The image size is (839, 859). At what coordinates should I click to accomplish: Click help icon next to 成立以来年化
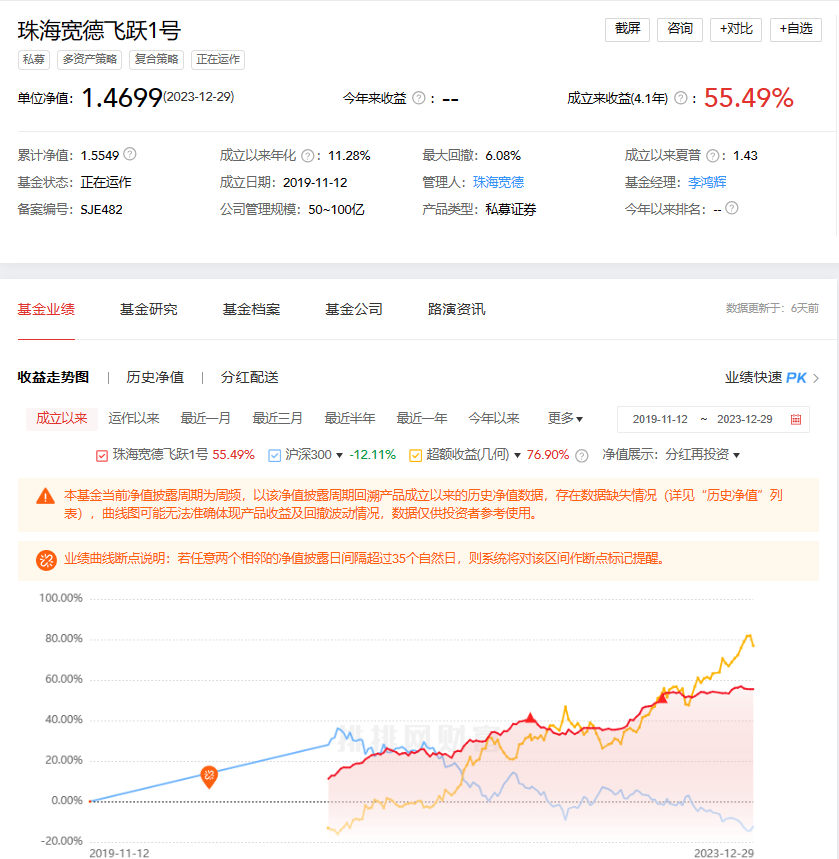click(x=308, y=156)
